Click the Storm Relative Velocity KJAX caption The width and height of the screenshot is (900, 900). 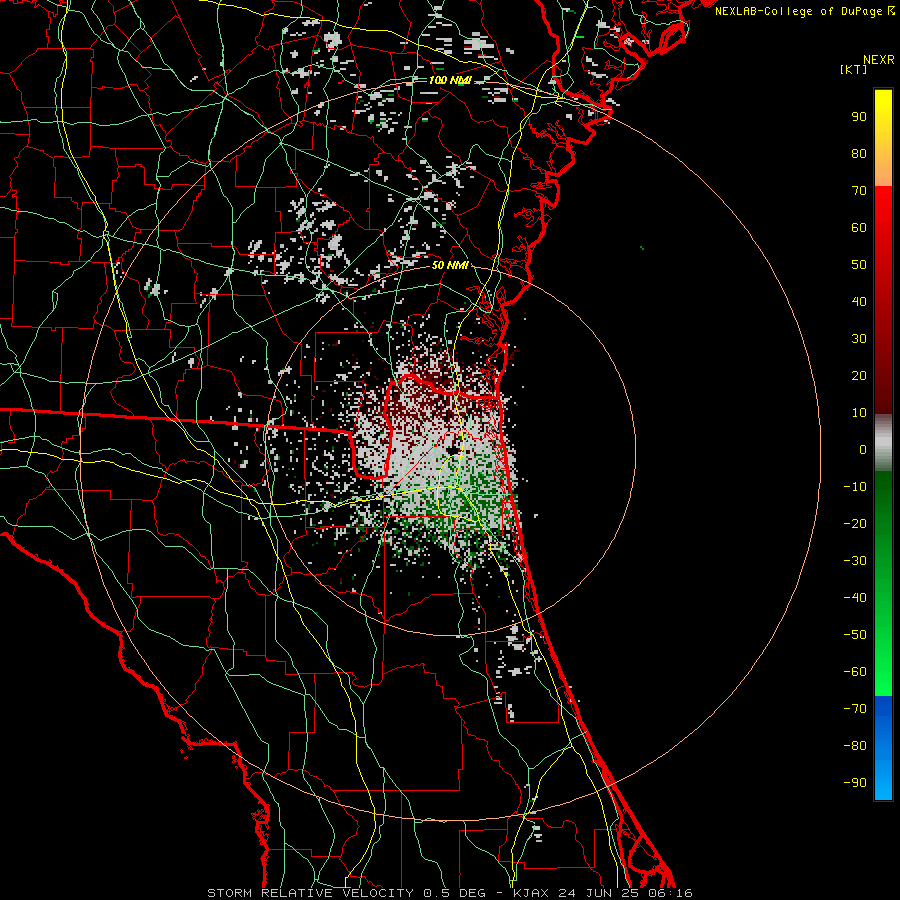click(450, 893)
